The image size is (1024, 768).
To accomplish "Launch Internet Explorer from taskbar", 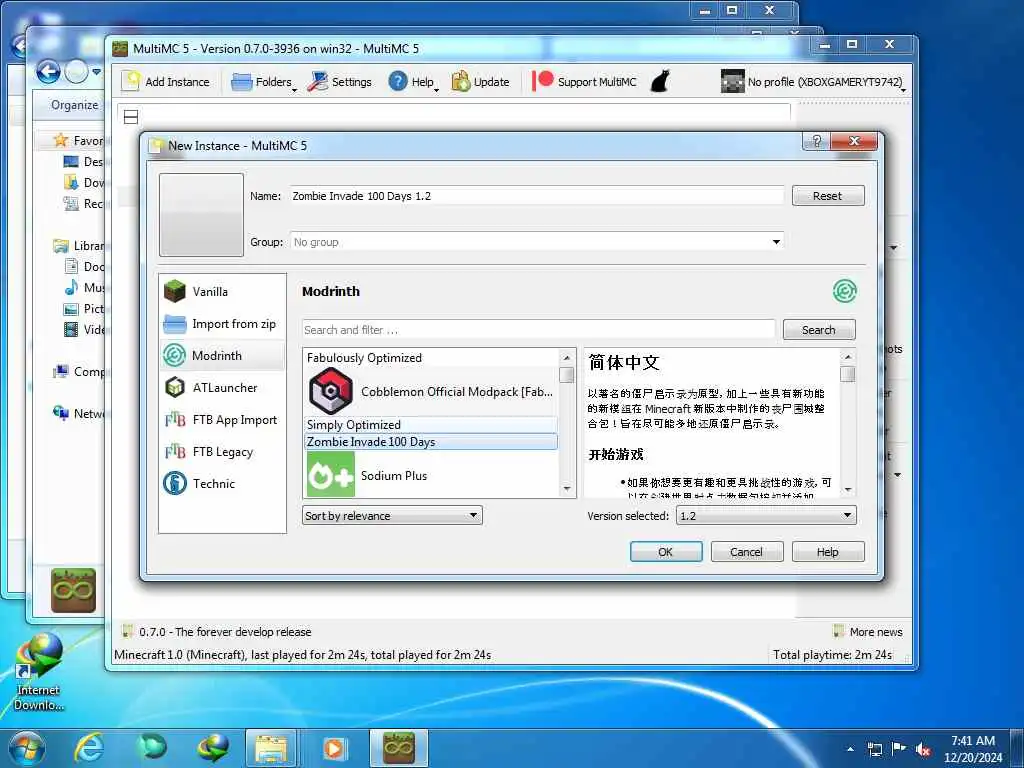I will coord(89,748).
